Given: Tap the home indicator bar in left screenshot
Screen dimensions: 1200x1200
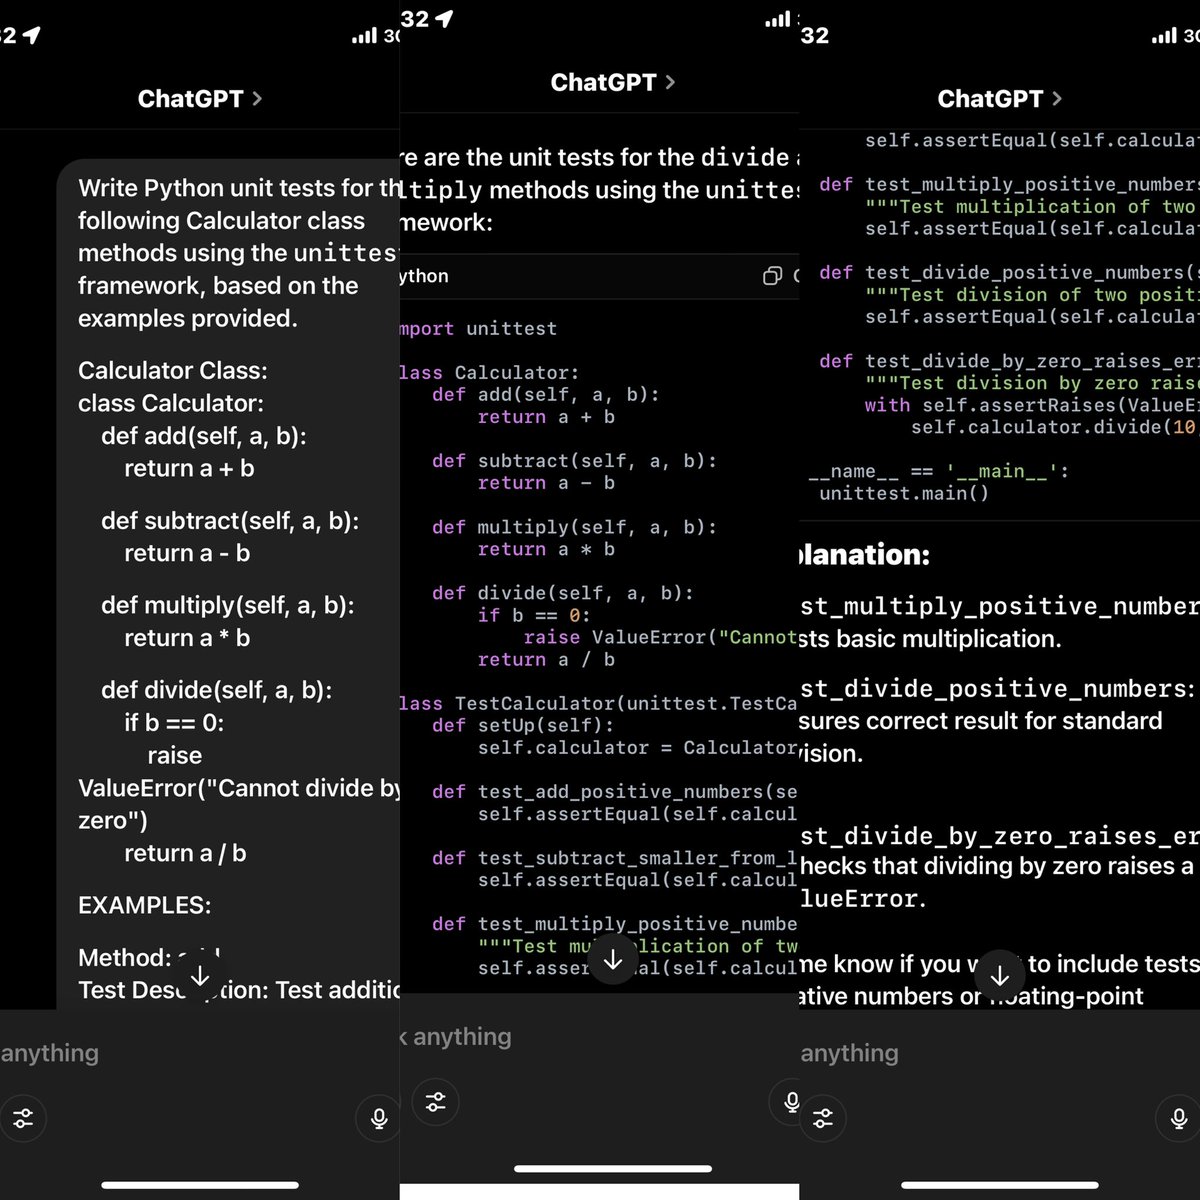Looking at the screenshot, I should (200, 1185).
